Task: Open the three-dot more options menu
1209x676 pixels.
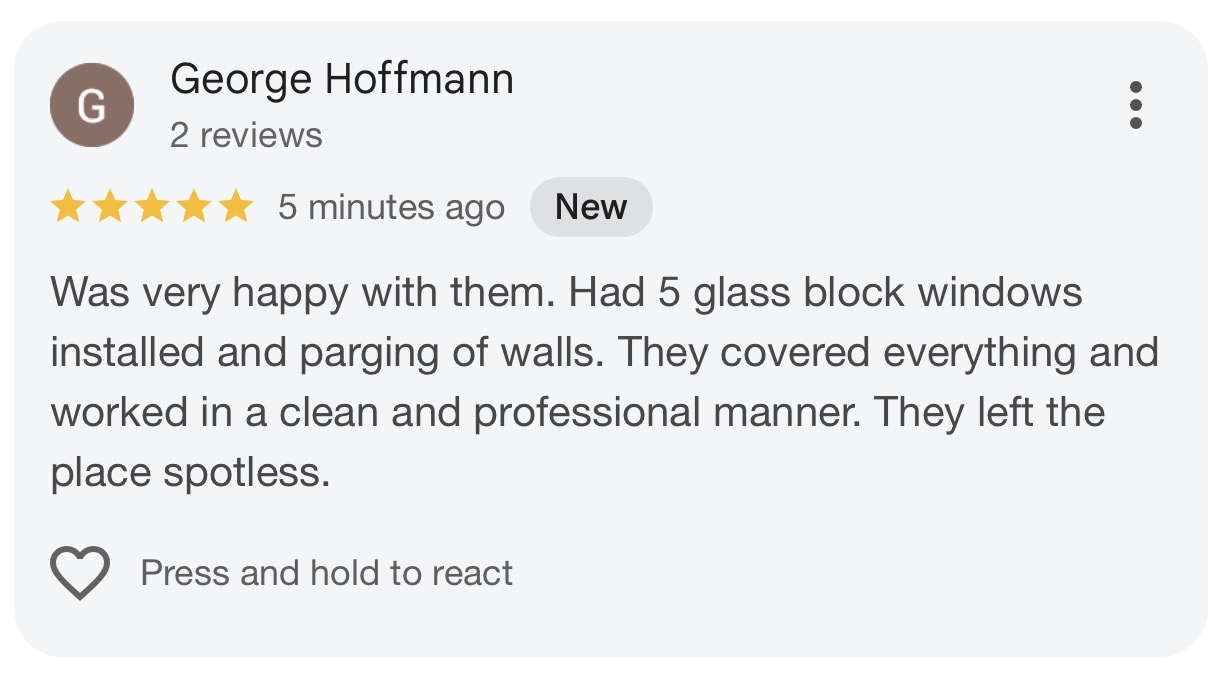Action: [x=1135, y=105]
